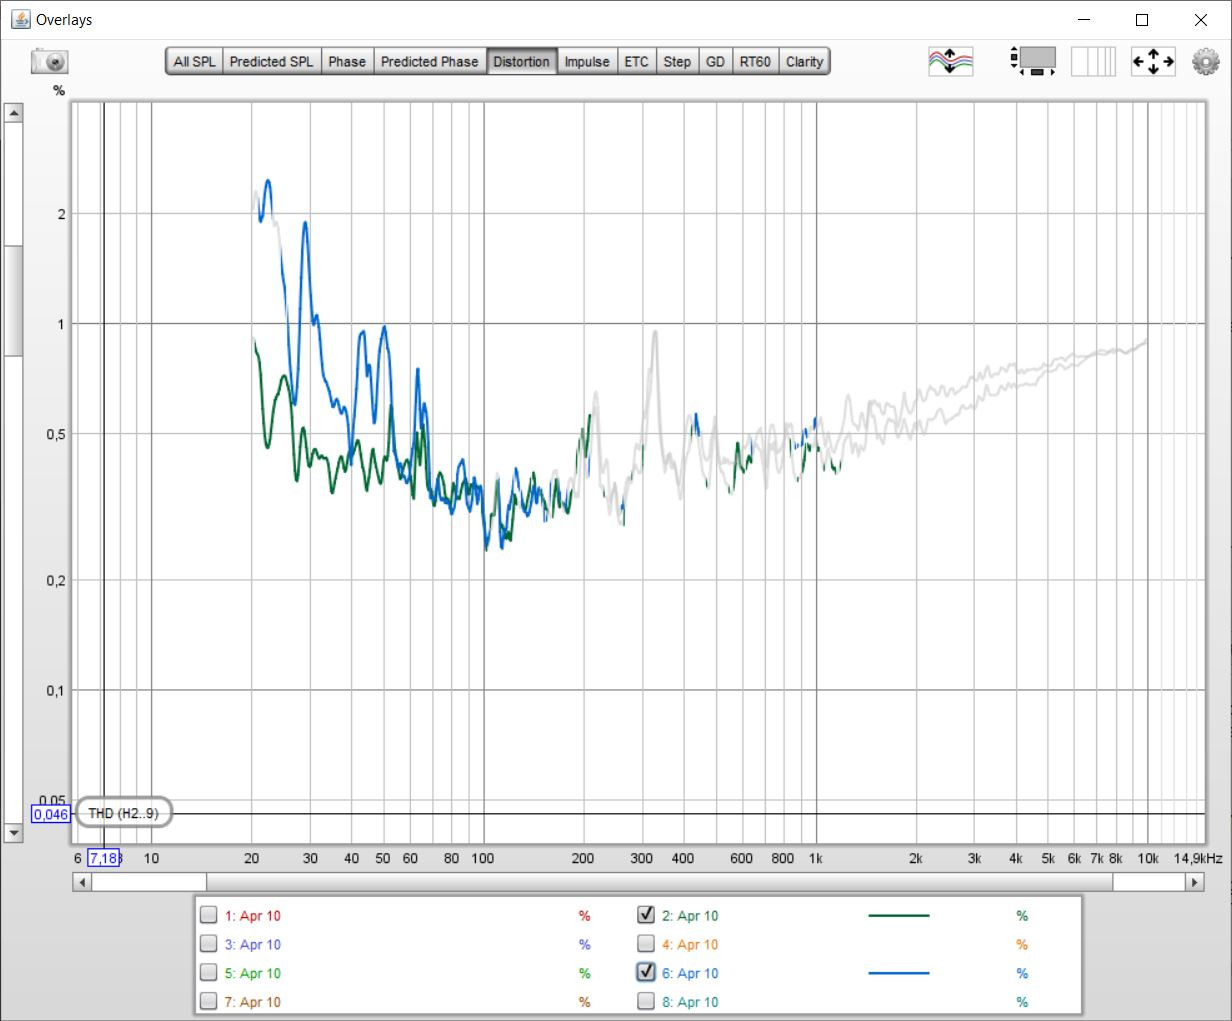Enable the 1: Apr 10 trace checkbox
This screenshot has width=1232, height=1021.
click(x=208, y=915)
